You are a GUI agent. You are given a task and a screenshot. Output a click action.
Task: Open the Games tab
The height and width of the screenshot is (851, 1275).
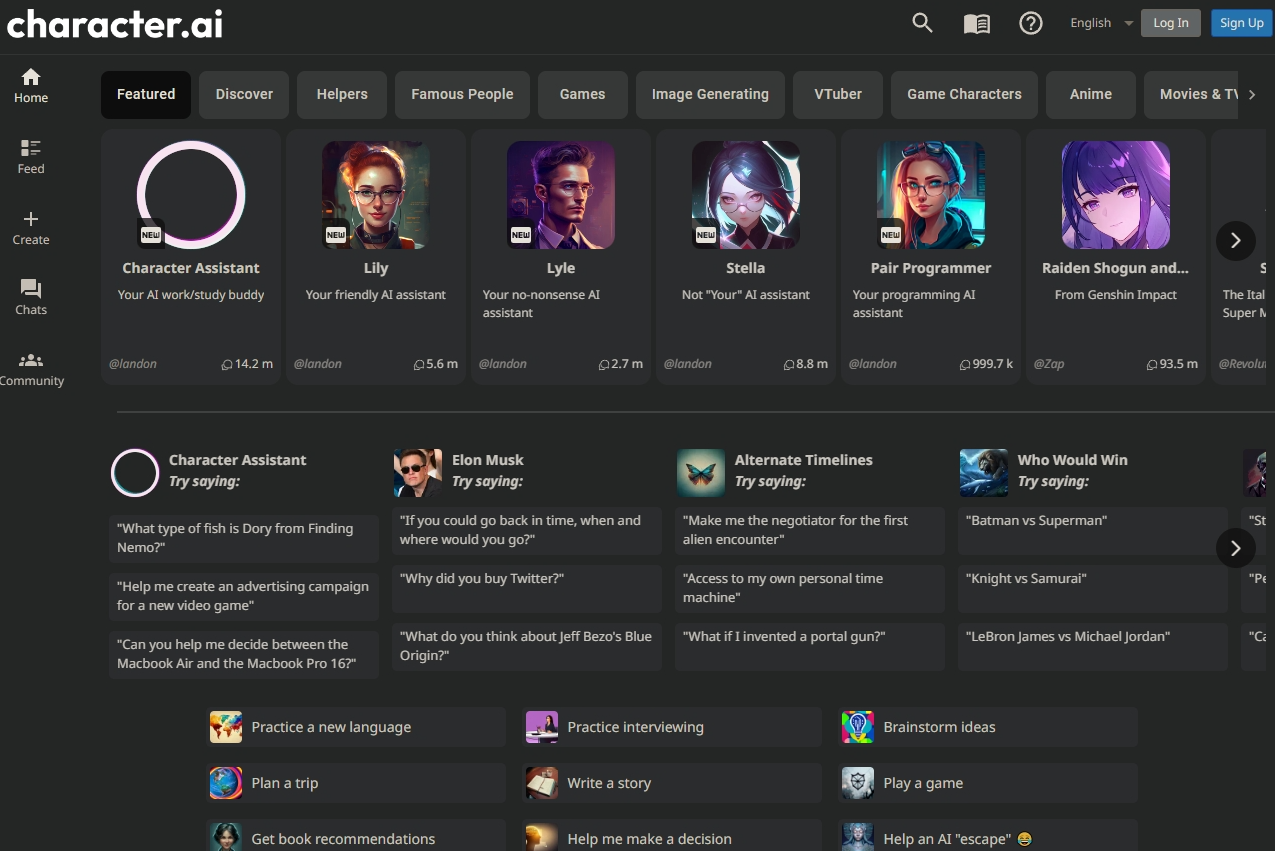[583, 94]
